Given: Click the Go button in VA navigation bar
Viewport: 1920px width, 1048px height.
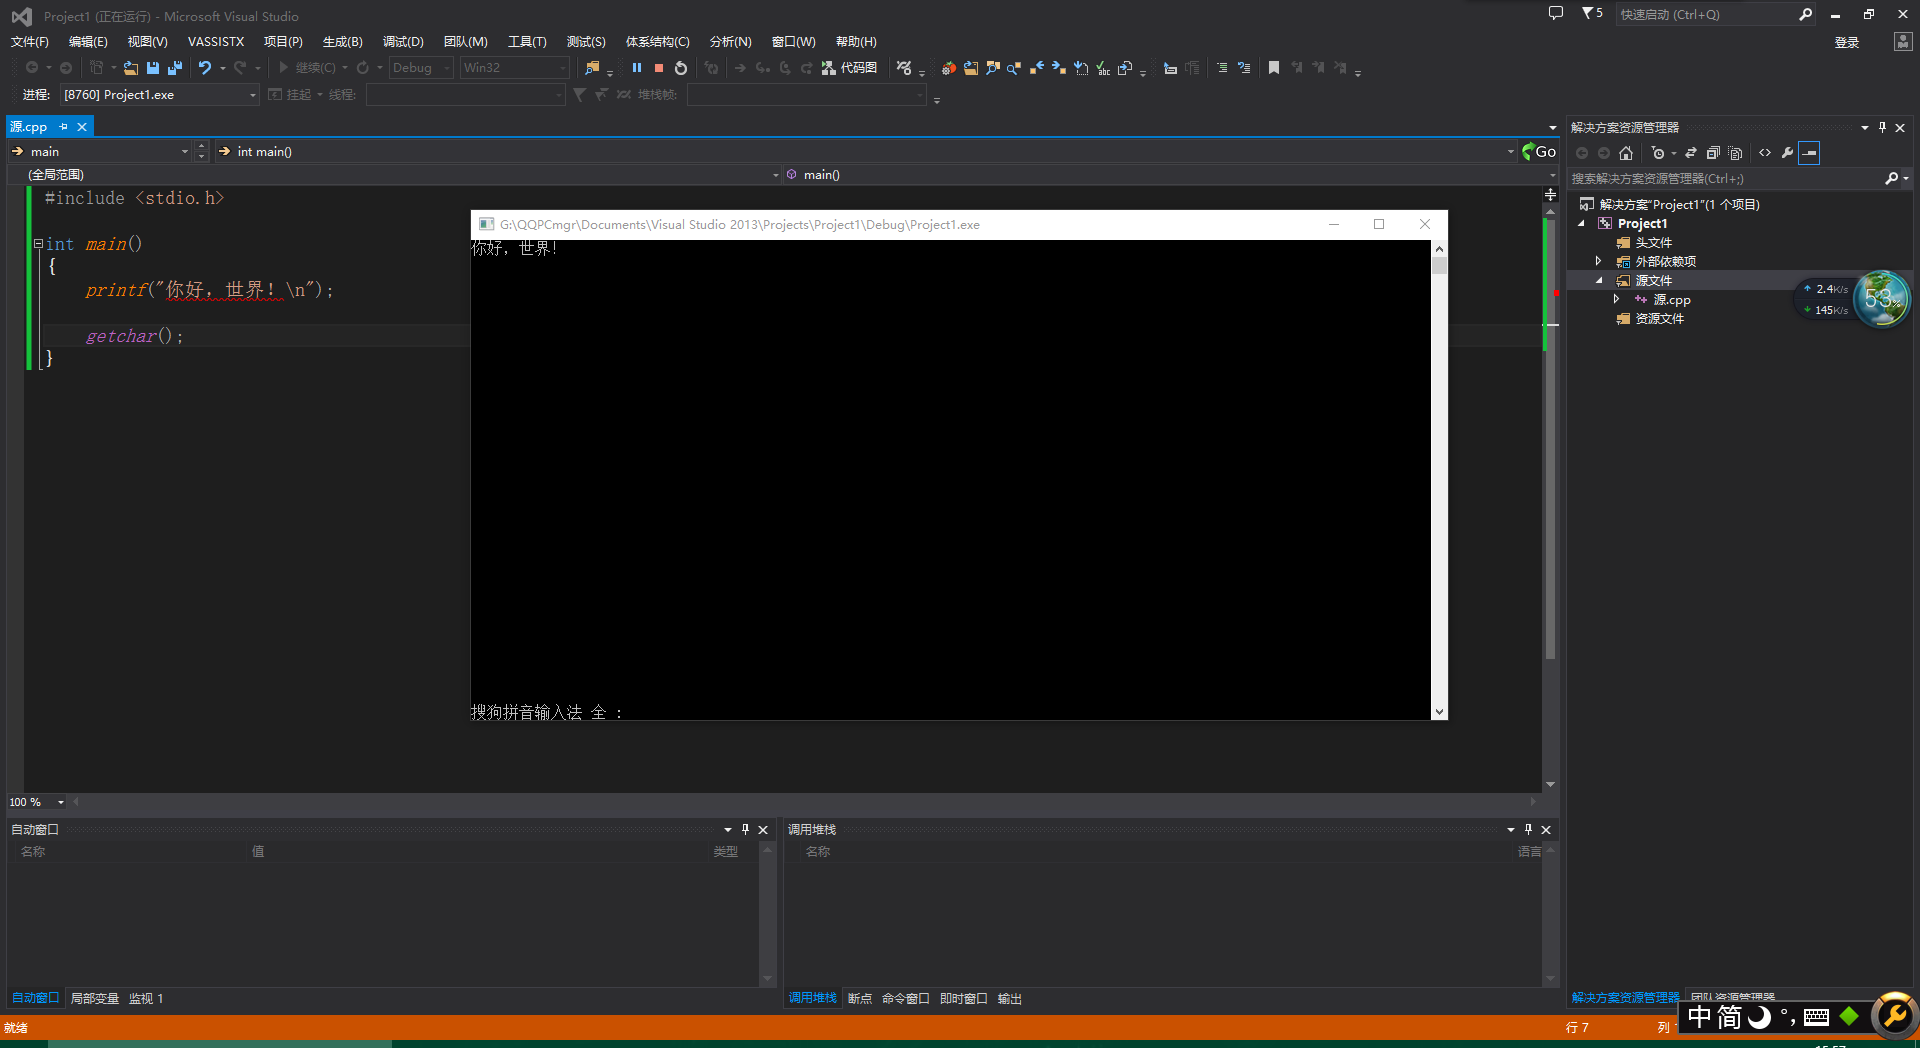Looking at the screenshot, I should [x=1539, y=152].
